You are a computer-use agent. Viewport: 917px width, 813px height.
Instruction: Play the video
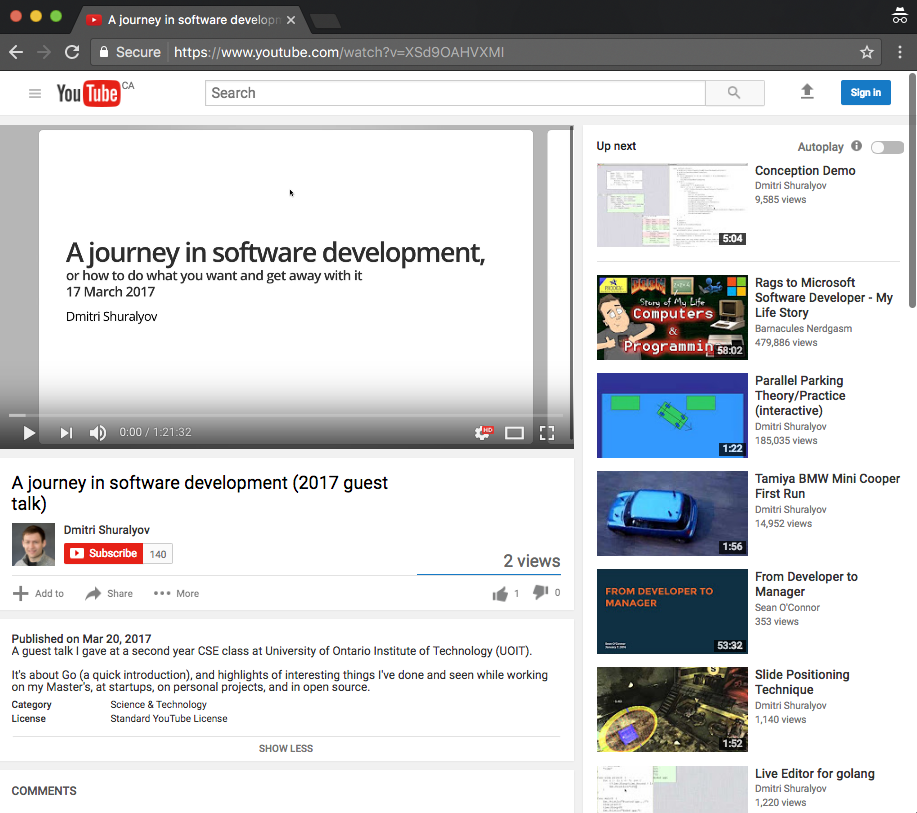click(29, 433)
